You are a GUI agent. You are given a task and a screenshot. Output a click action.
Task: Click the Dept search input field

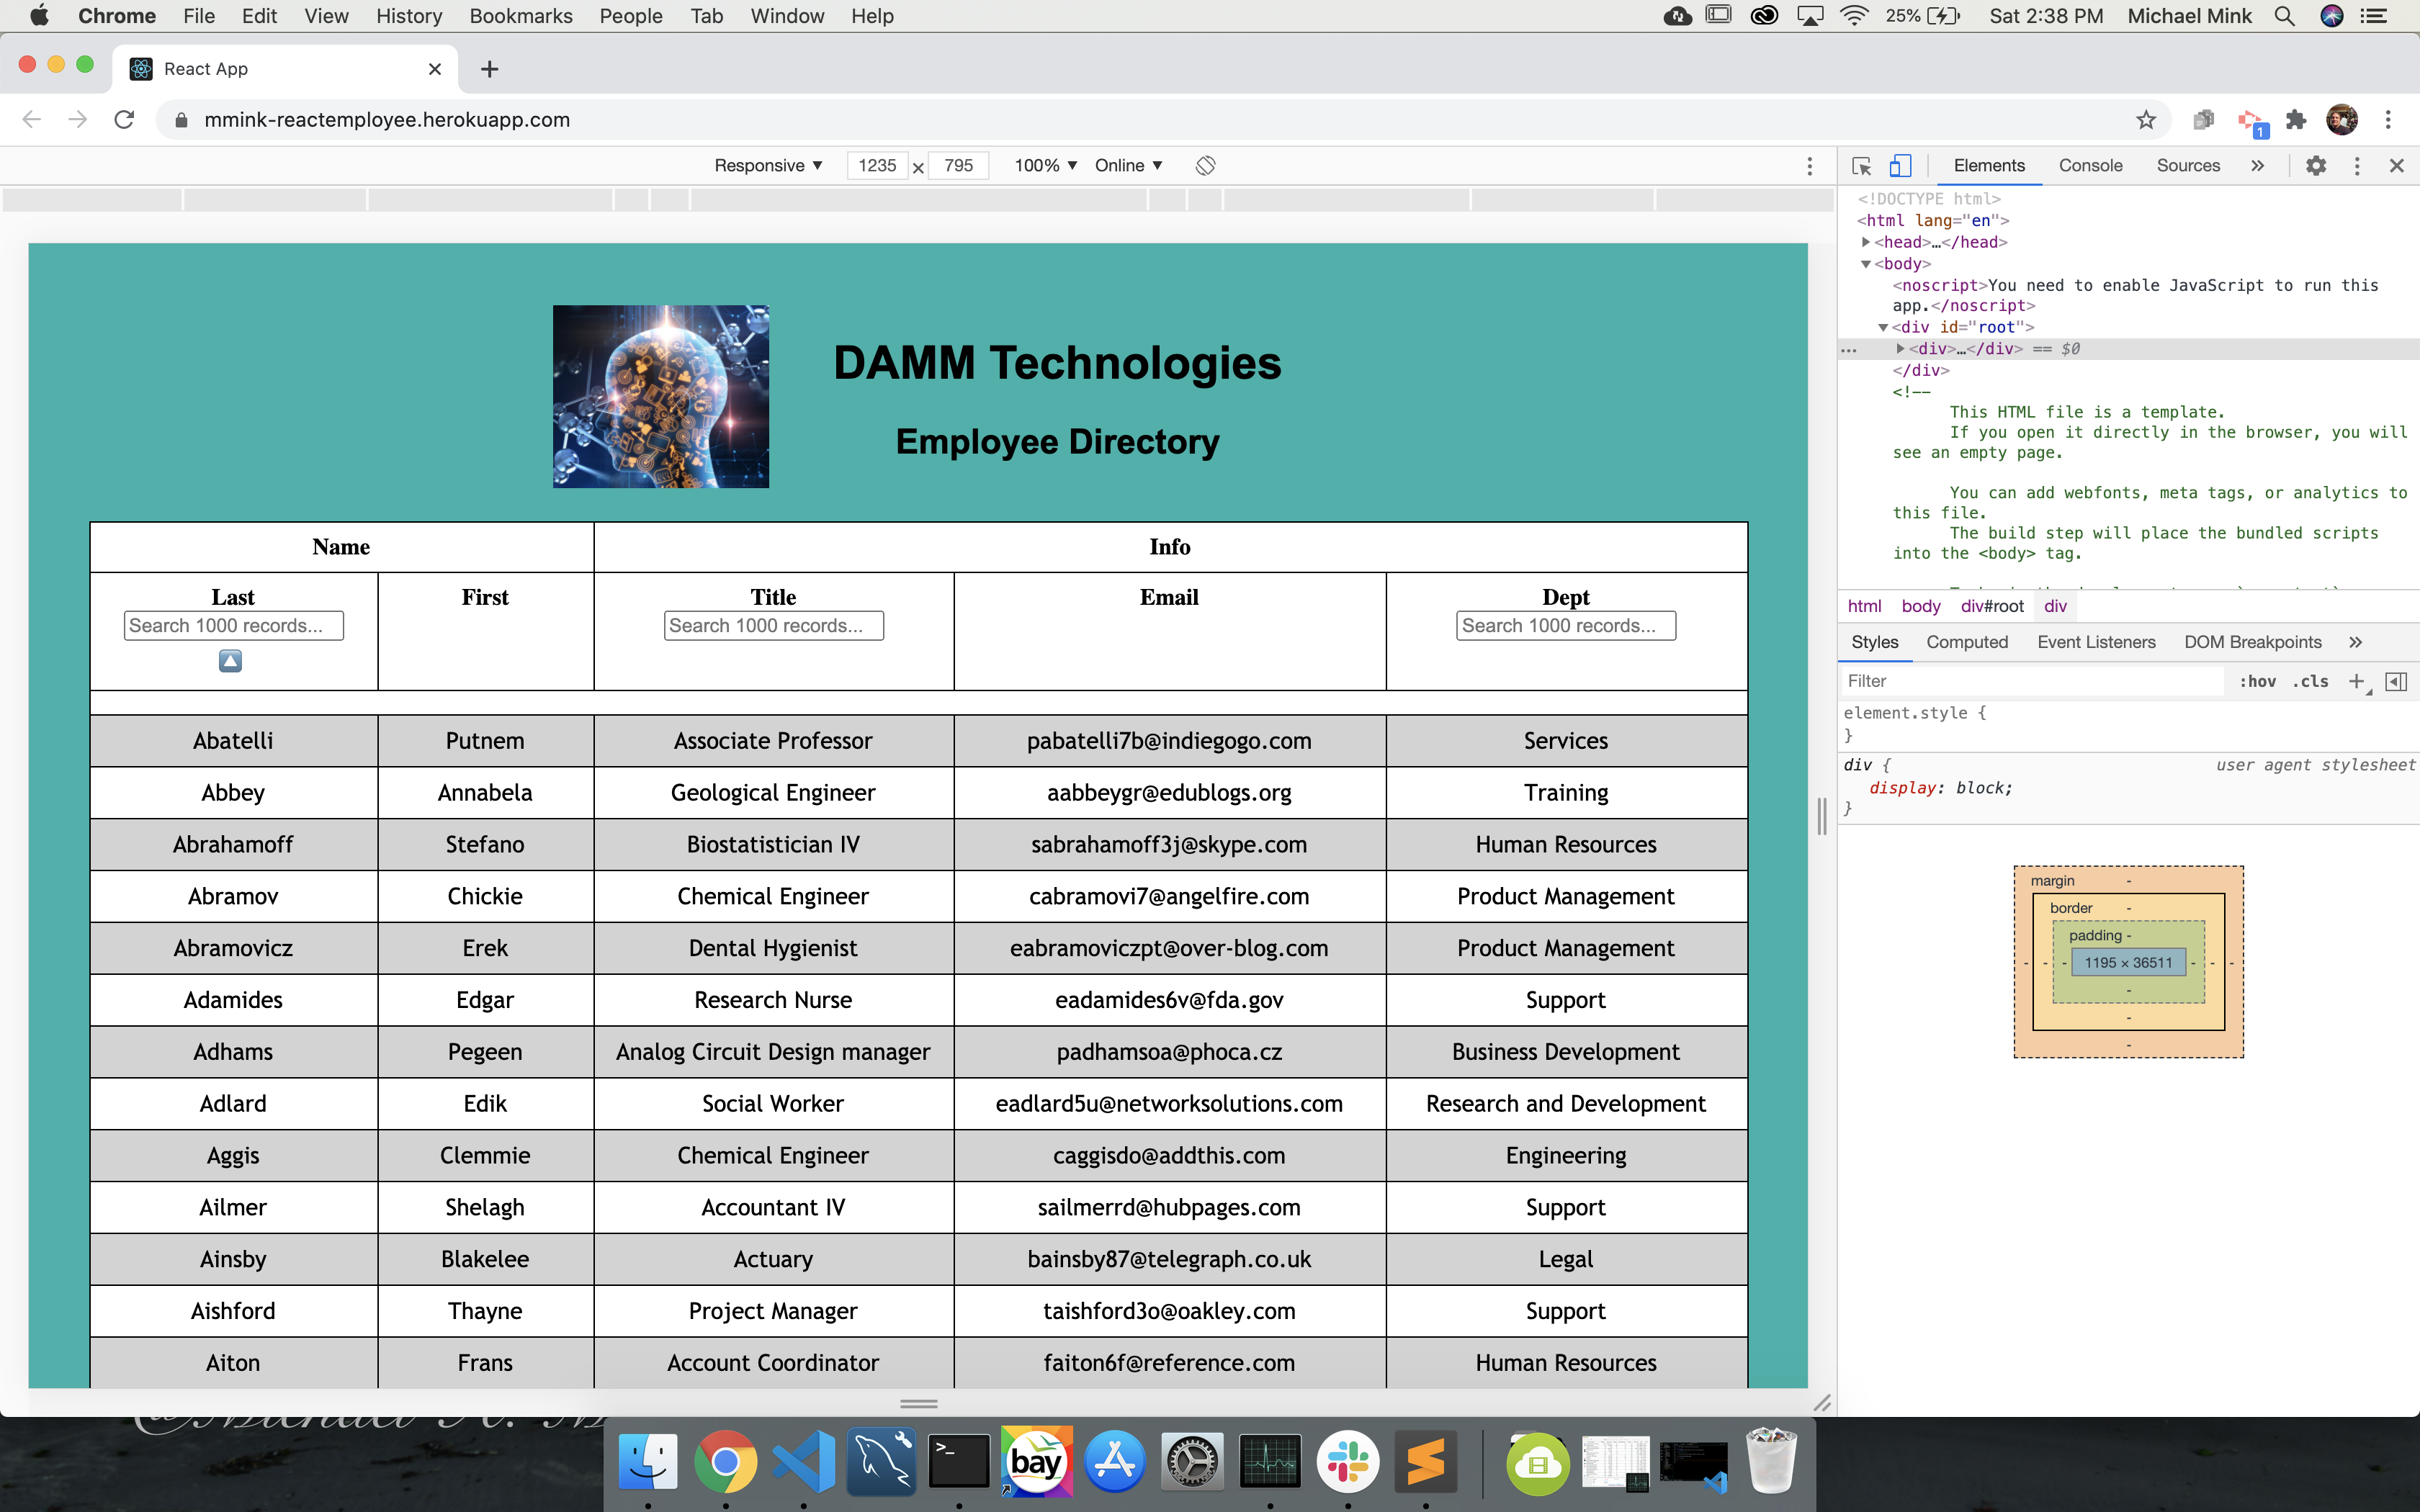[x=1565, y=626]
